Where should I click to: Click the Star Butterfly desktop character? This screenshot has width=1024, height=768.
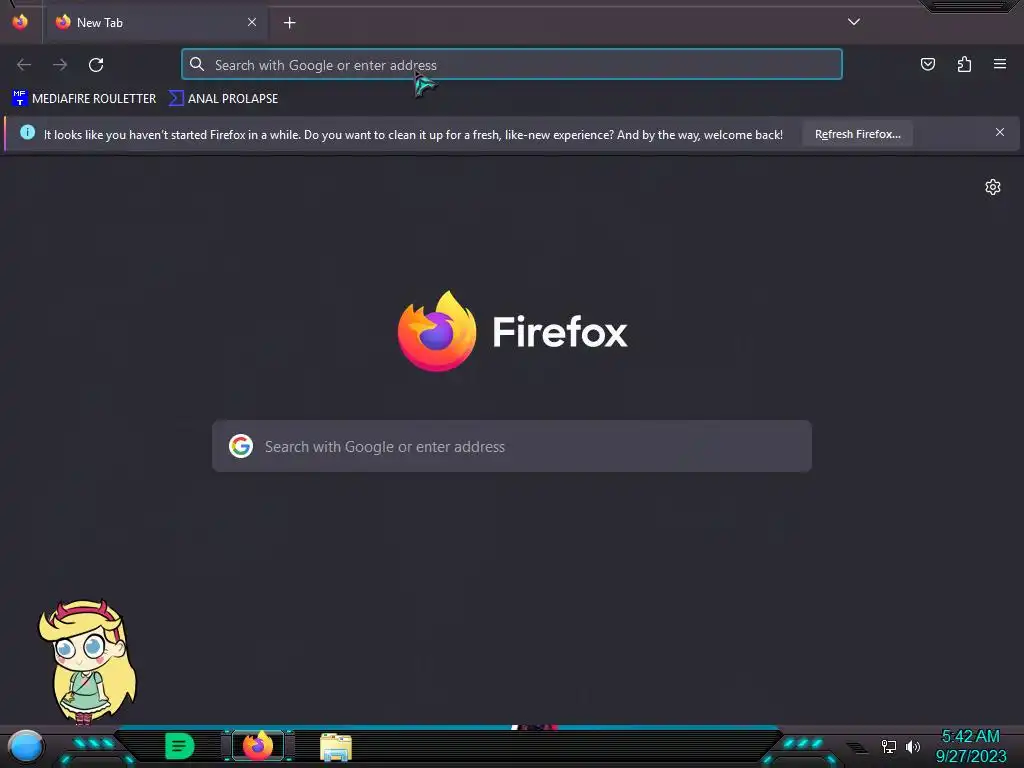point(87,662)
